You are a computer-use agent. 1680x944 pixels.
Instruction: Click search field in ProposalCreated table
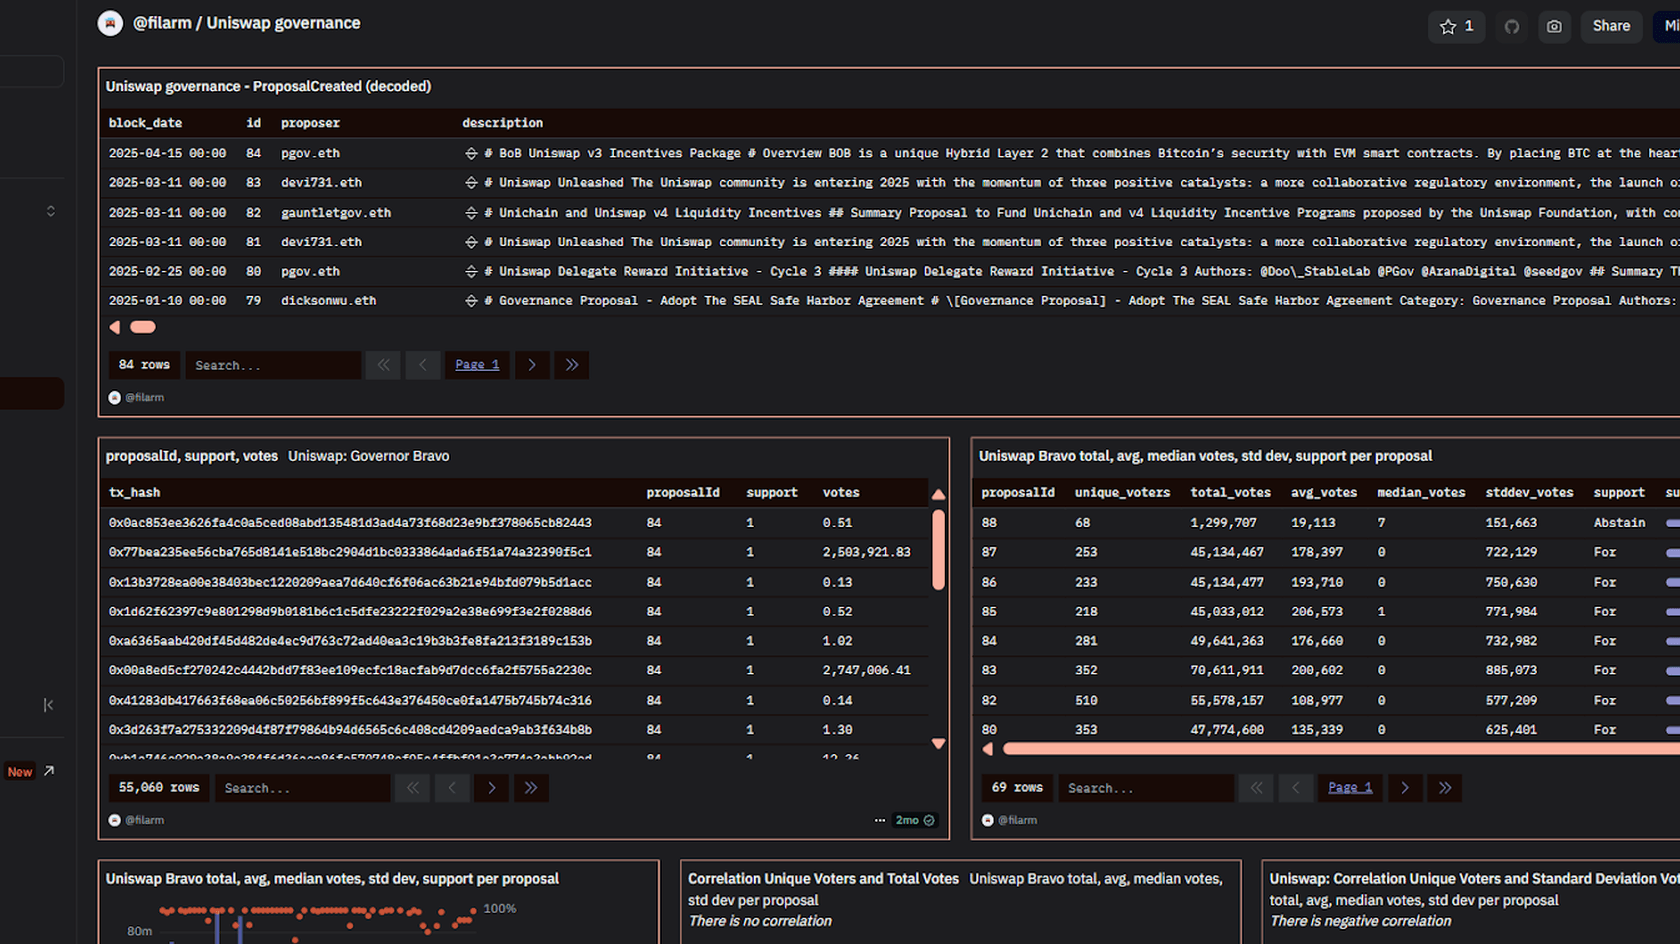point(273,365)
